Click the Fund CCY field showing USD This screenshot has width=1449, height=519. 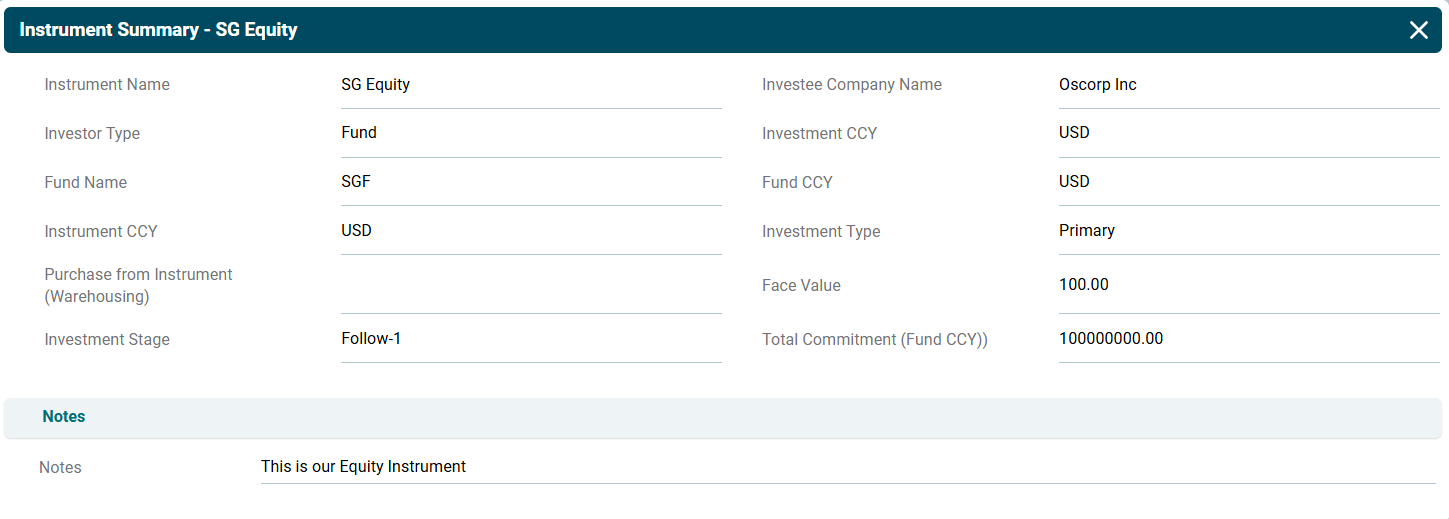pos(1074,182)
